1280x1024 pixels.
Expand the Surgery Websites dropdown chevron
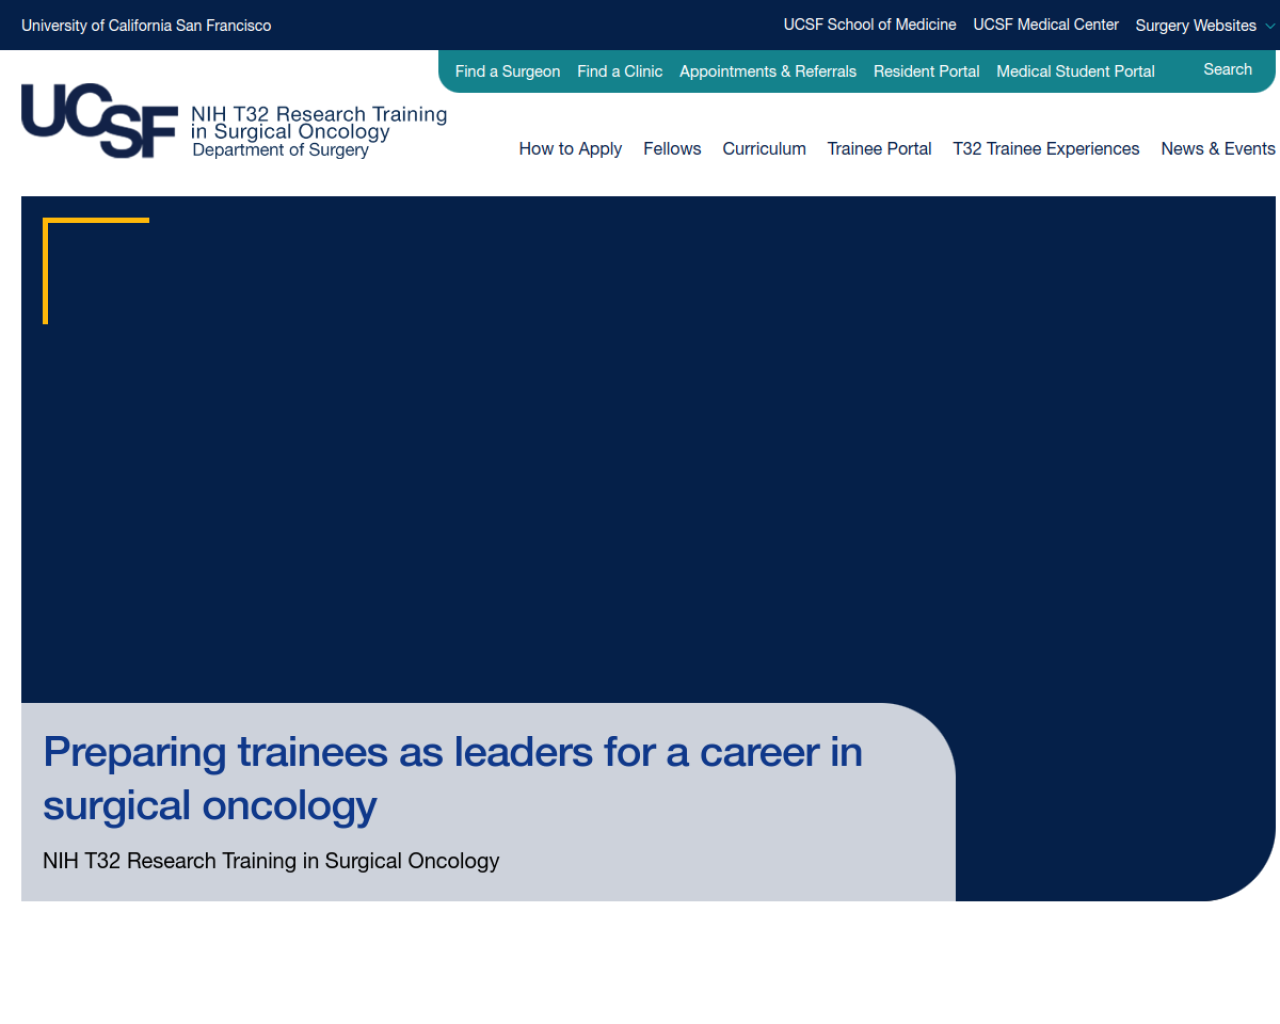(x=1270, y=26)
